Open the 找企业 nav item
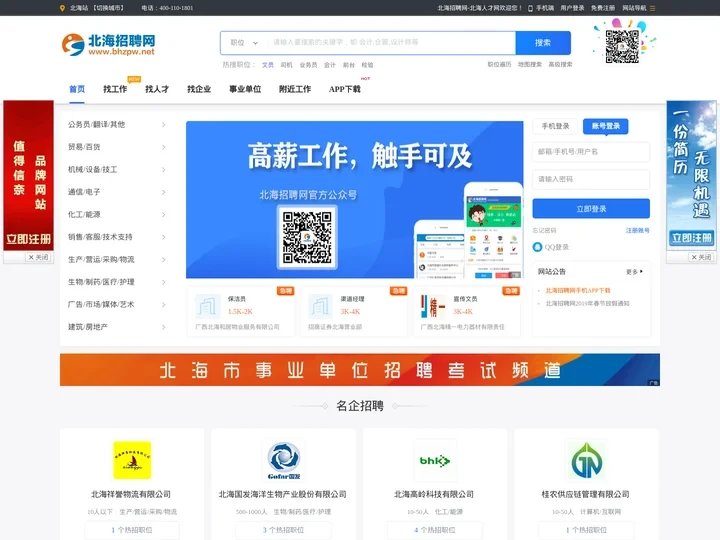The width and height of the screenshot is (720, 540). coord(199,89)
